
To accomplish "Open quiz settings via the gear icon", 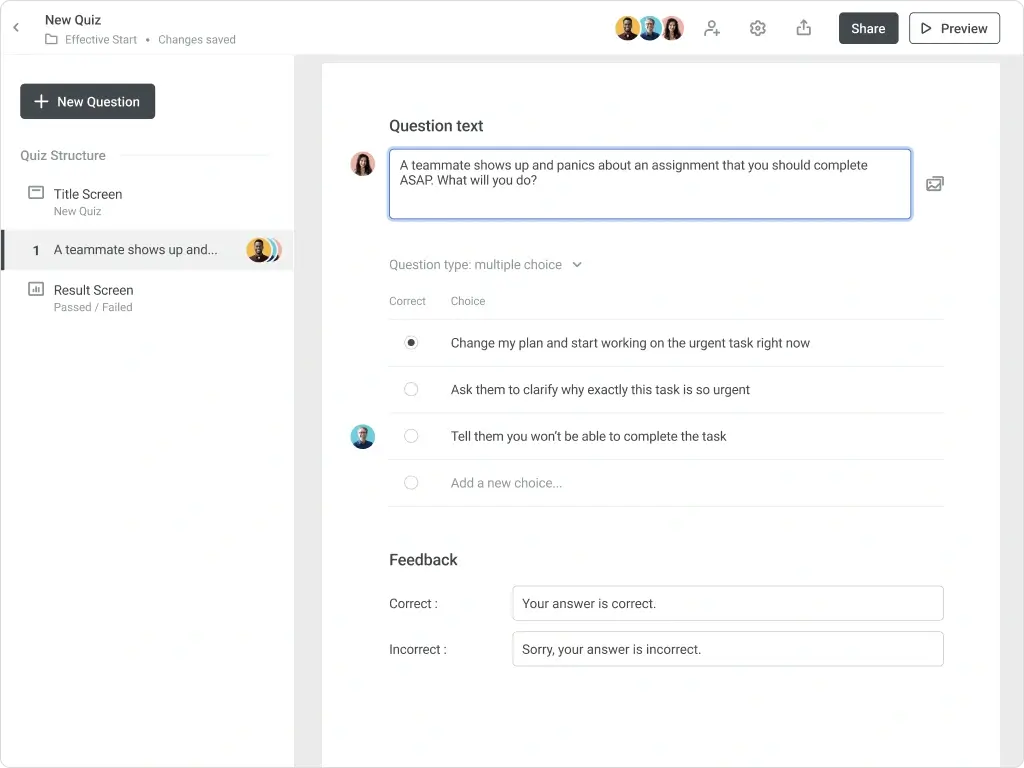I will click(x=757, y=28).
